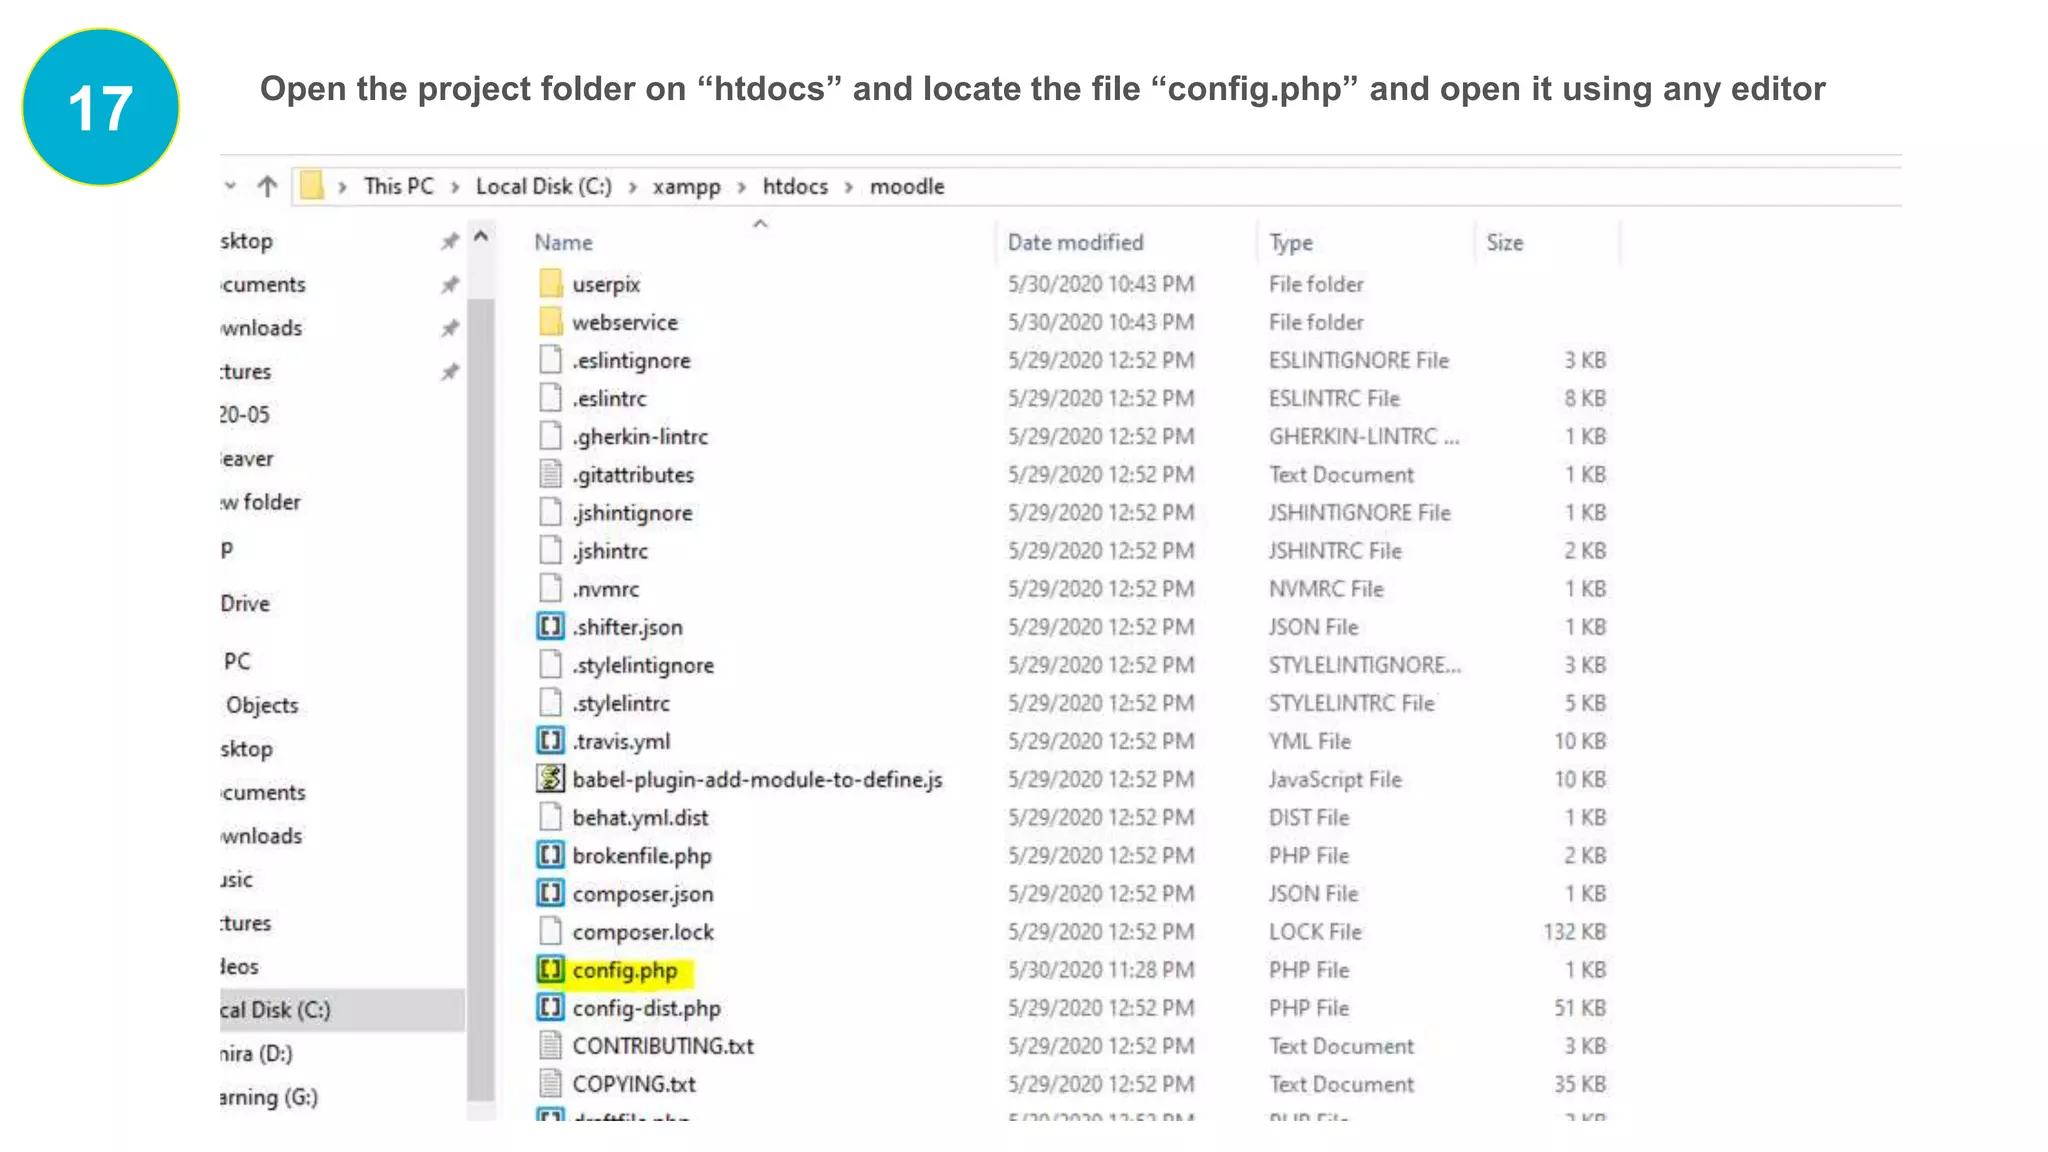This screenshot has height=1152, width=2048.
Task: Select the composer.json bracket icon
Action: (550, 894)
